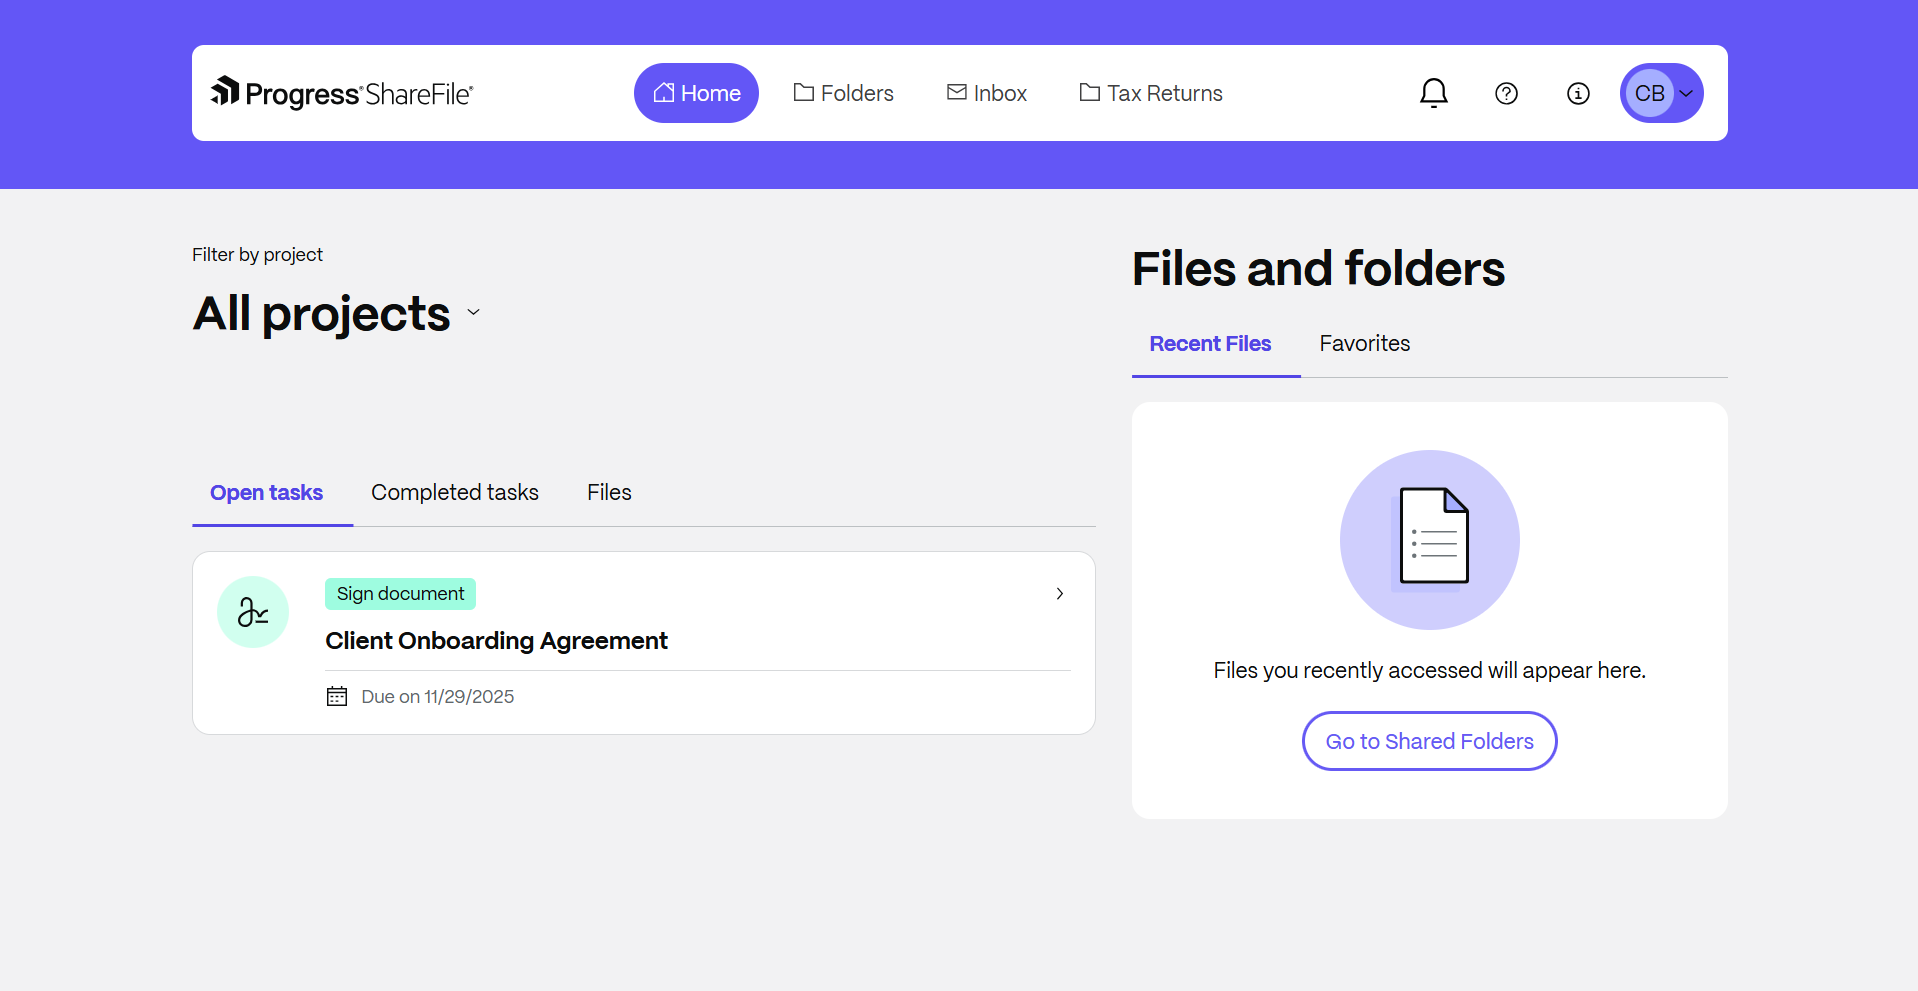This screenshot has height=991, width=1918.
Task: Select the Files tab
Action: click(x=609, y=492)
